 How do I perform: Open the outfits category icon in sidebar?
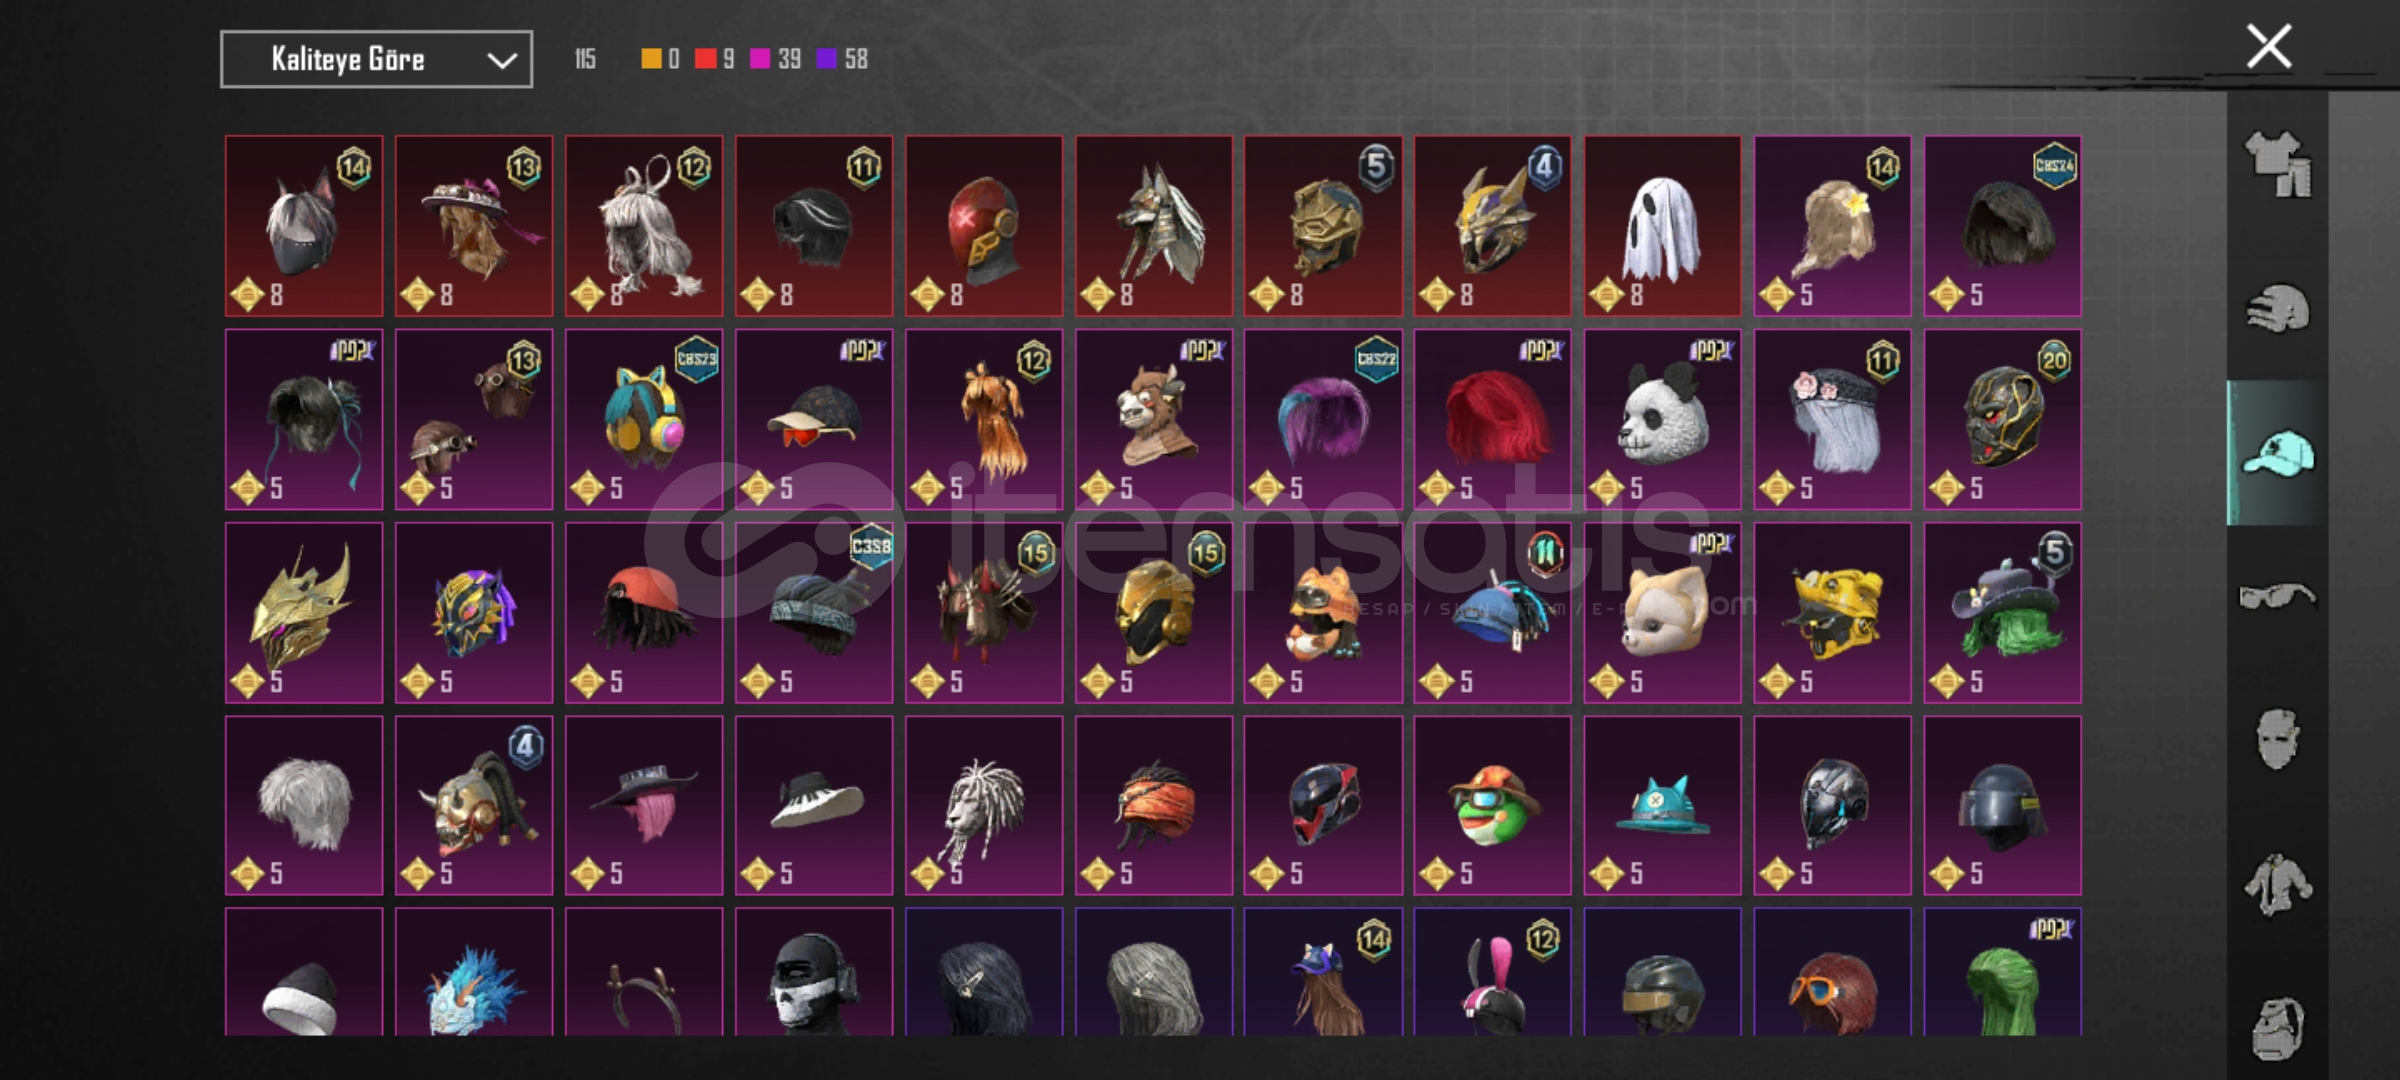point(2278,164)
